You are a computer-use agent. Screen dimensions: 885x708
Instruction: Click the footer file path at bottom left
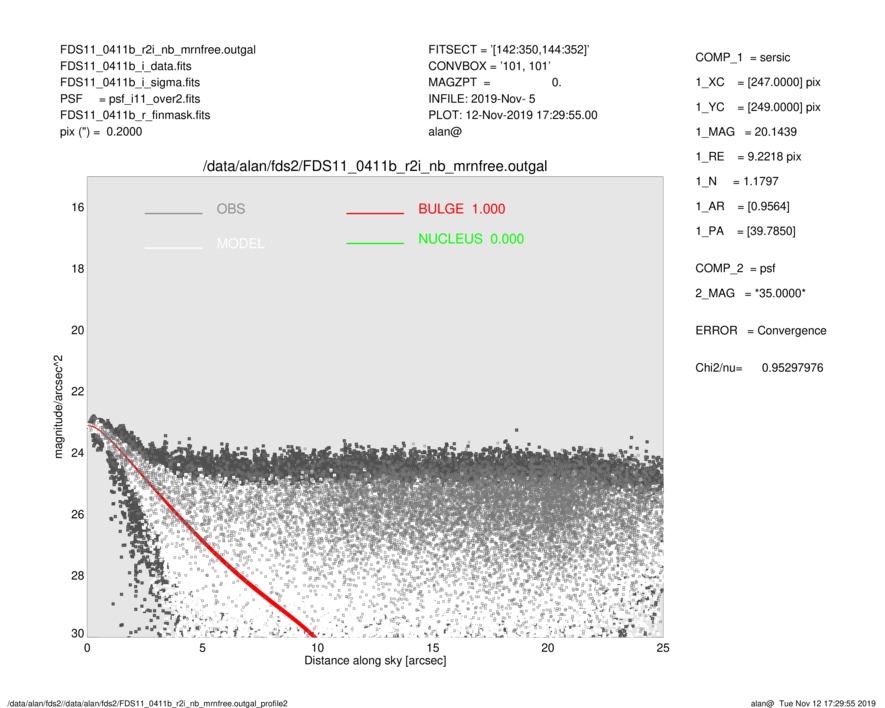[146, 703]
